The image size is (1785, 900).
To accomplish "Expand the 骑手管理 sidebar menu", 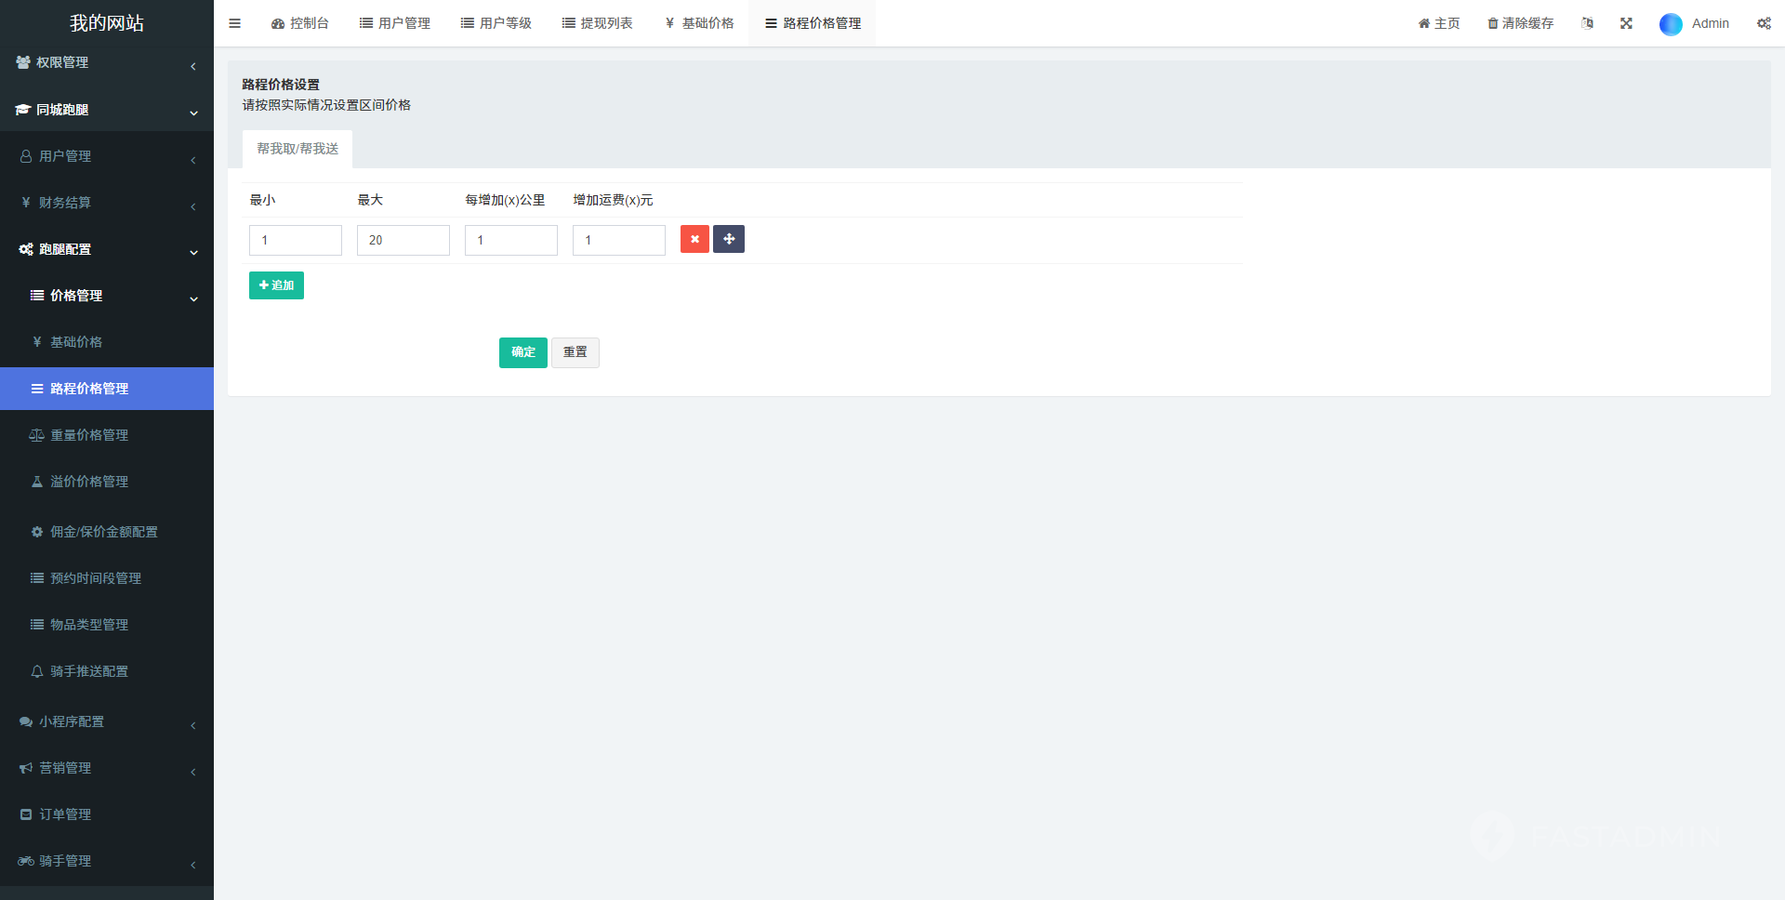I will point(106,861).
